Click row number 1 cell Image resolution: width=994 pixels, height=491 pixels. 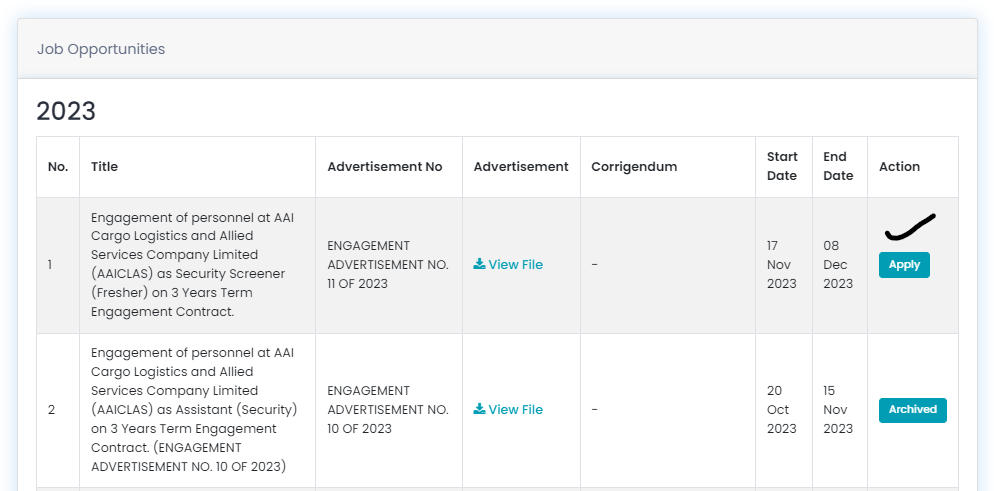[x=58, y=265]
